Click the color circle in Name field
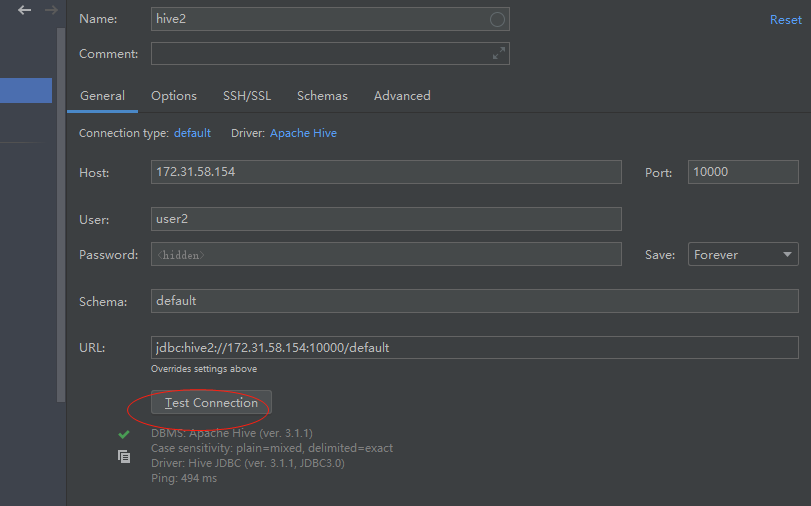 (x=497, y=20)
